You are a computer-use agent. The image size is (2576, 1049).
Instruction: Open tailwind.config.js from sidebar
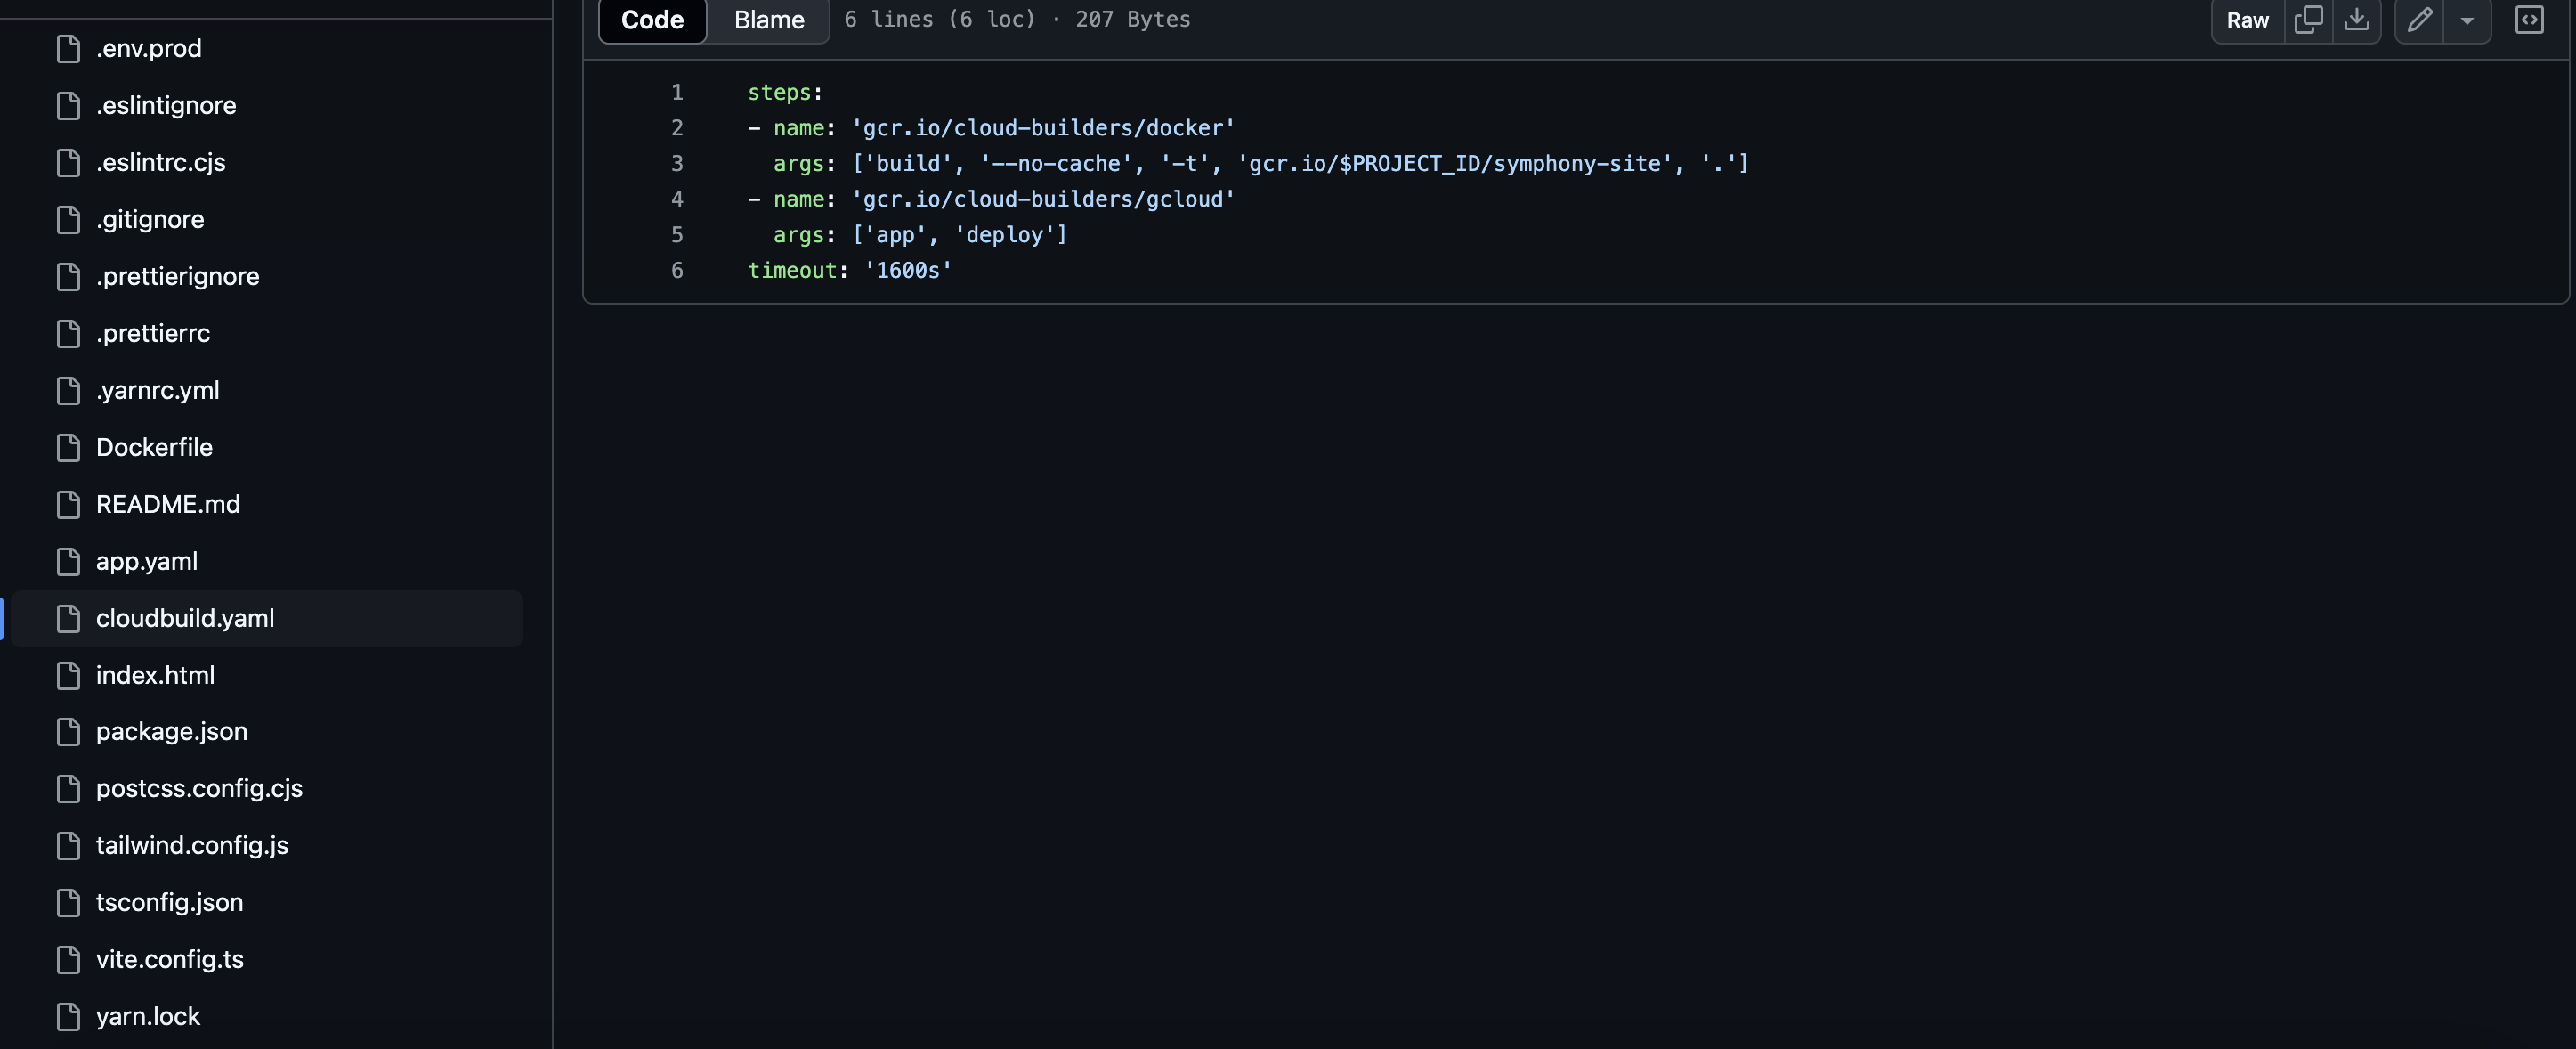click(x=192, y=845)
